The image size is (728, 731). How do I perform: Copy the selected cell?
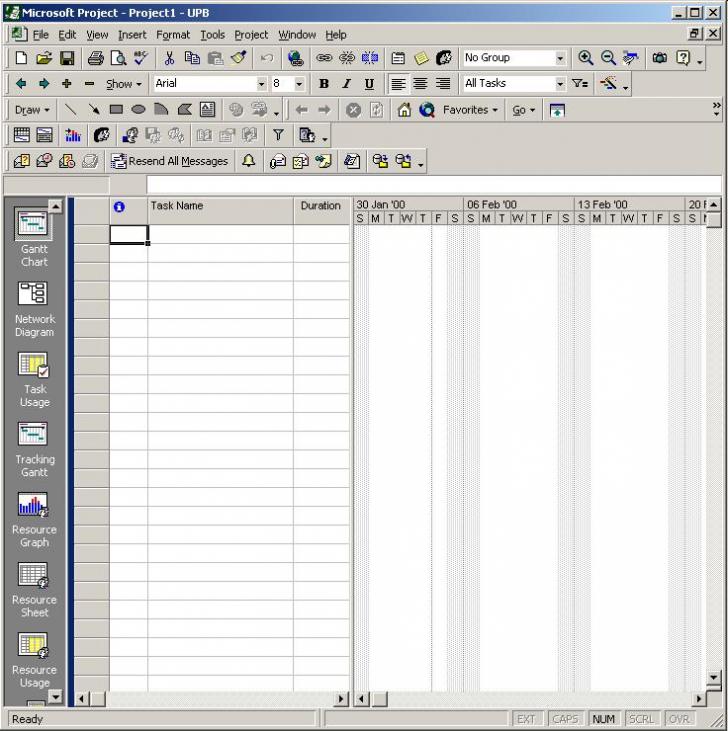tap(192, 58)
